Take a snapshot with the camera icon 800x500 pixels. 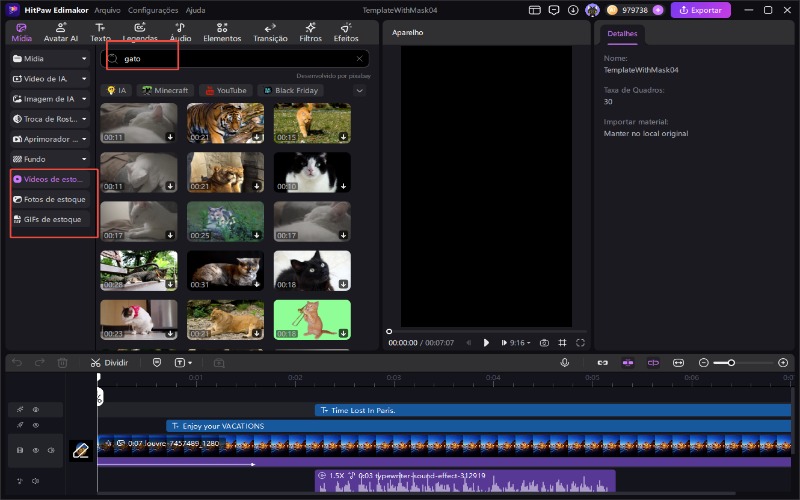(544, 343)
